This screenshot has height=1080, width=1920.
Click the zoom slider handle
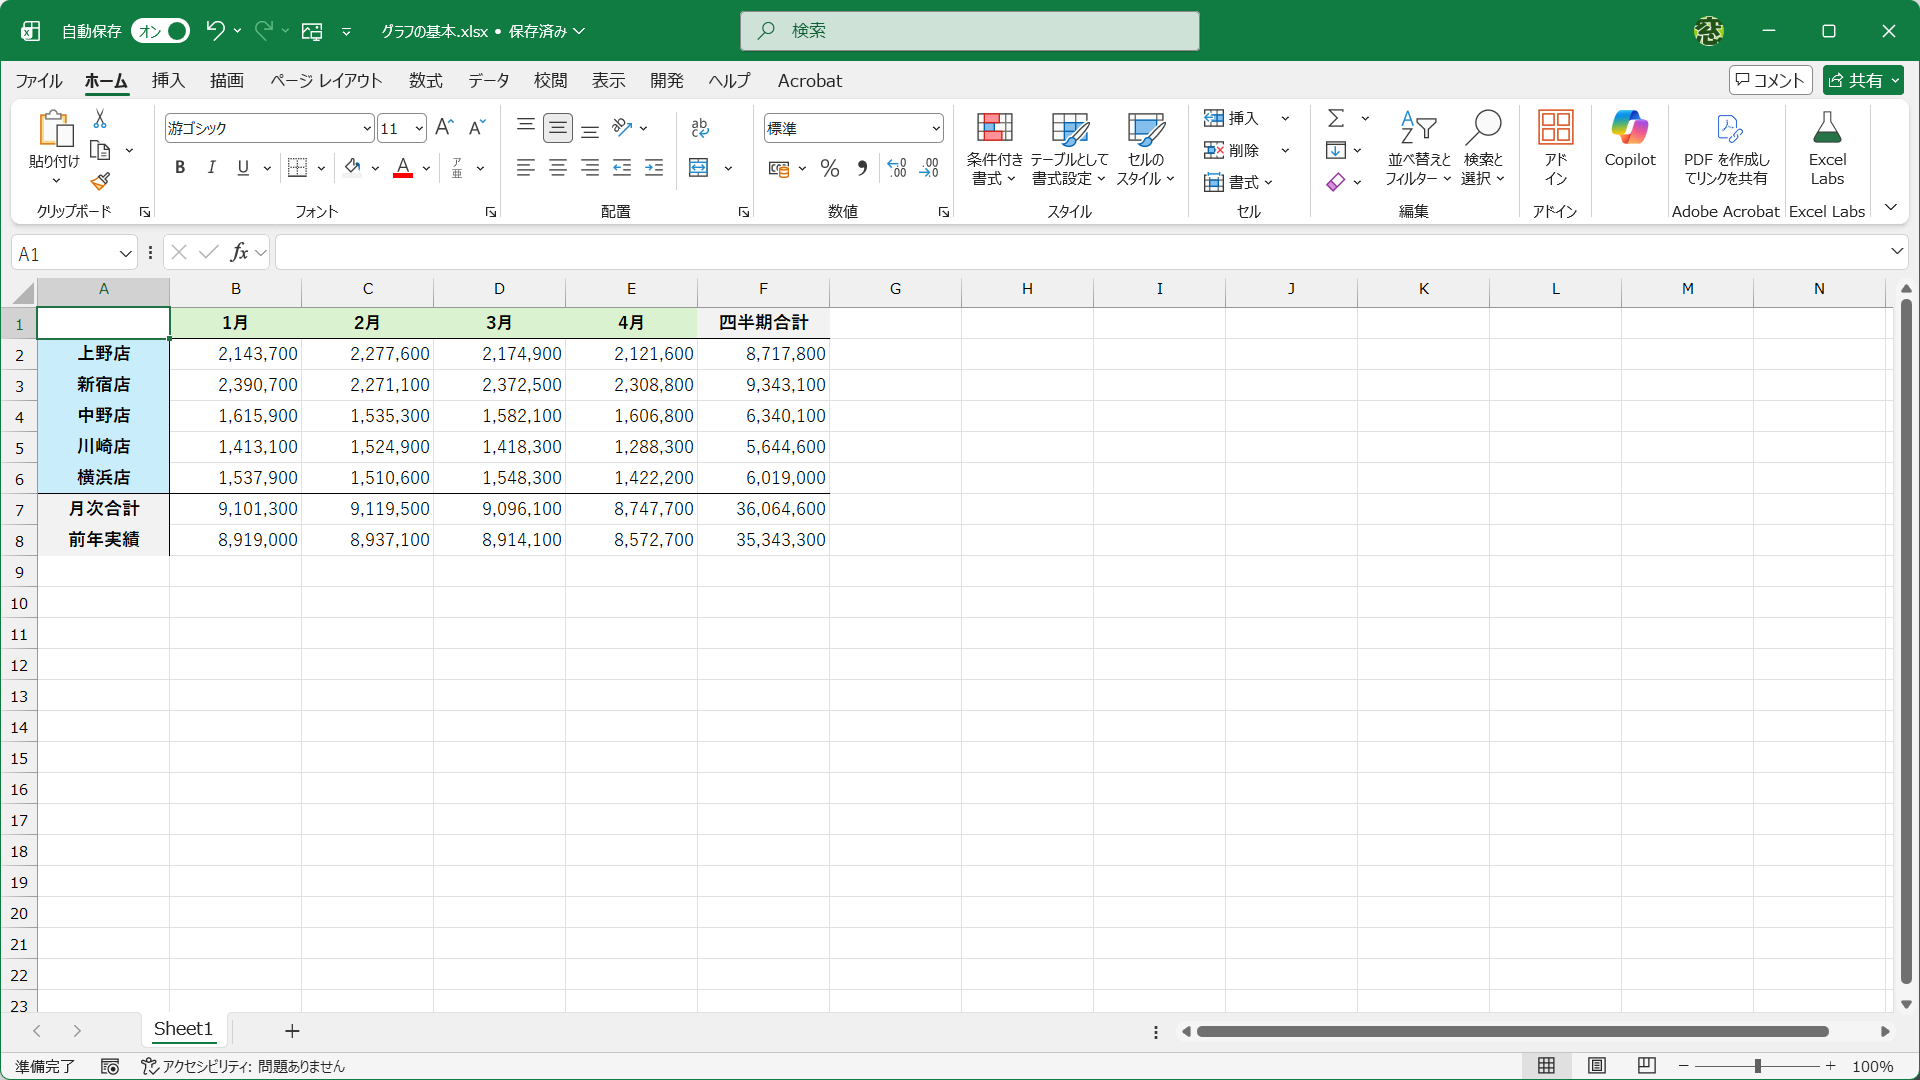(x=1757, y=1066)
